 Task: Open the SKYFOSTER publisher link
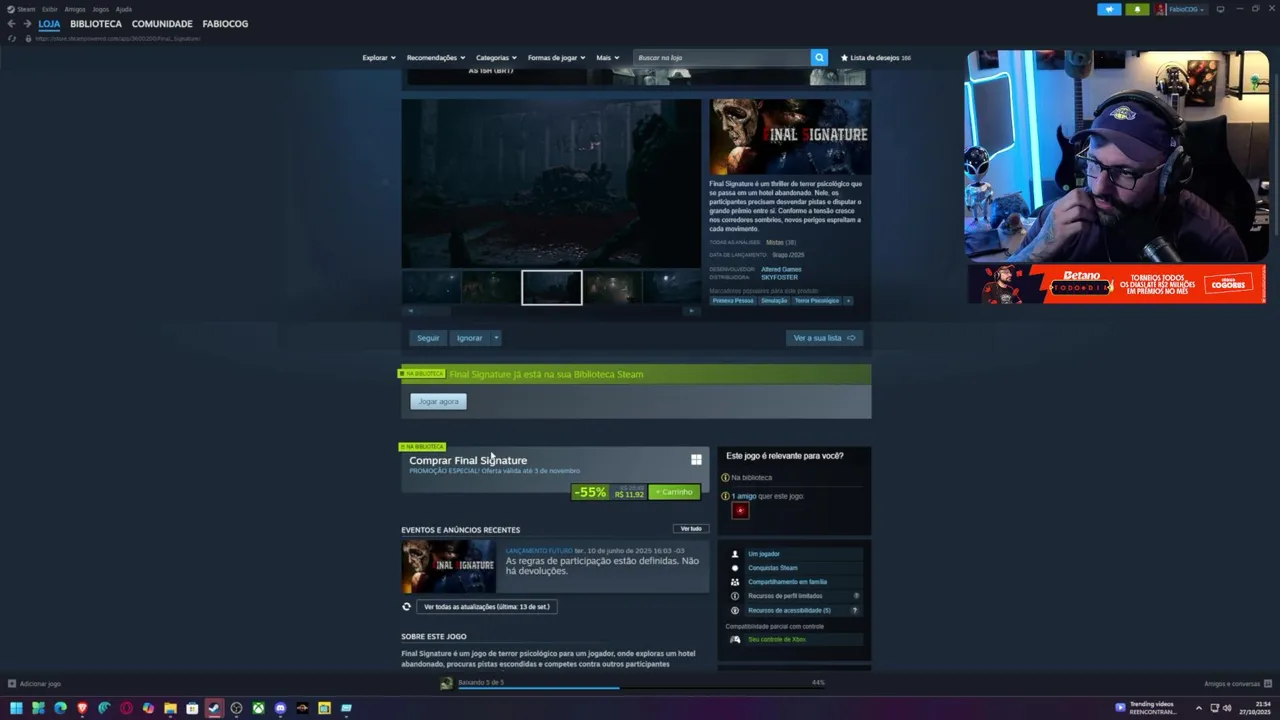click(x=779, y=277)
